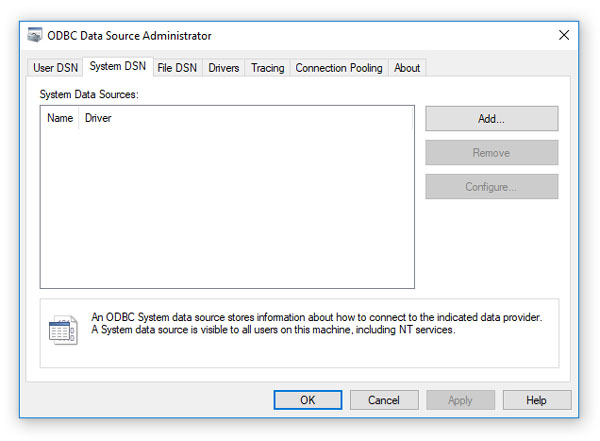600x441 pixels.
Task: Close the ODBC Data Source Administrator window
Action: tap(564, 35)
